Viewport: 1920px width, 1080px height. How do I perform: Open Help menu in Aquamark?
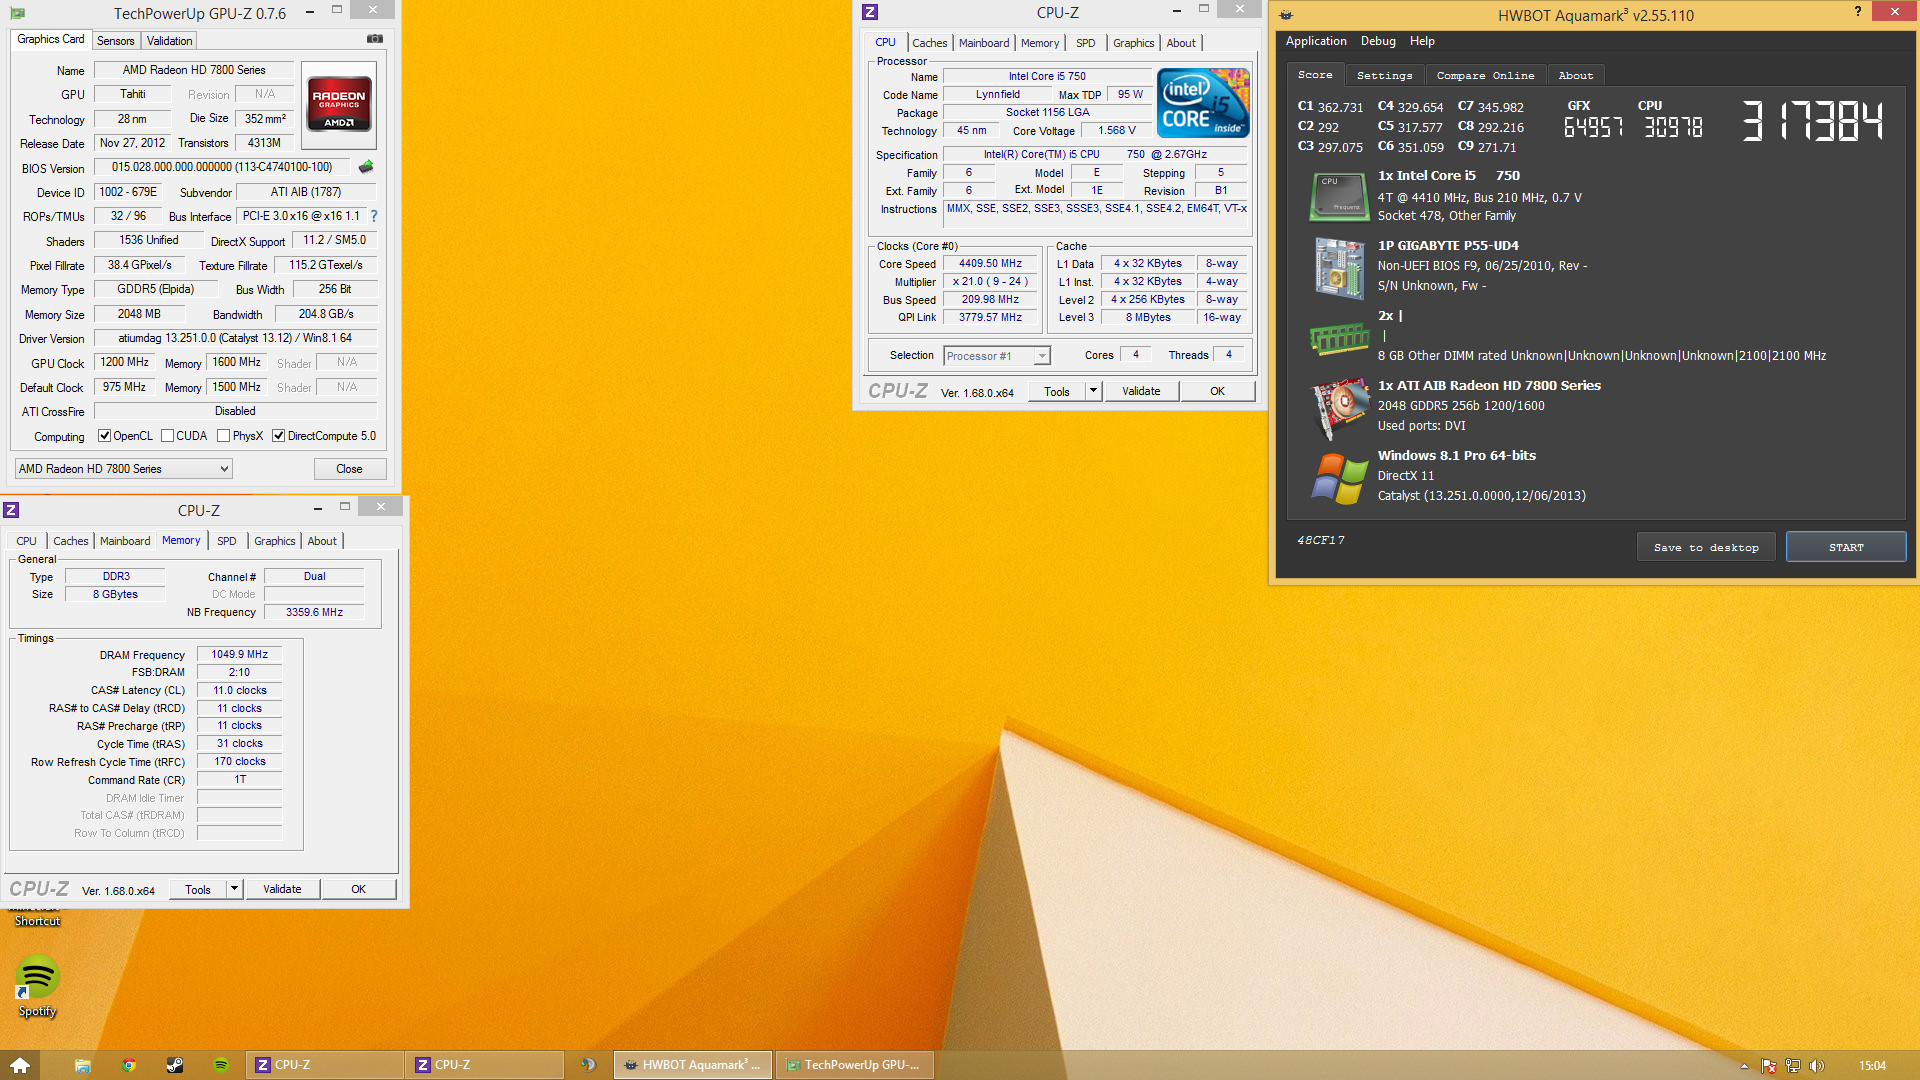point(1422,41)
